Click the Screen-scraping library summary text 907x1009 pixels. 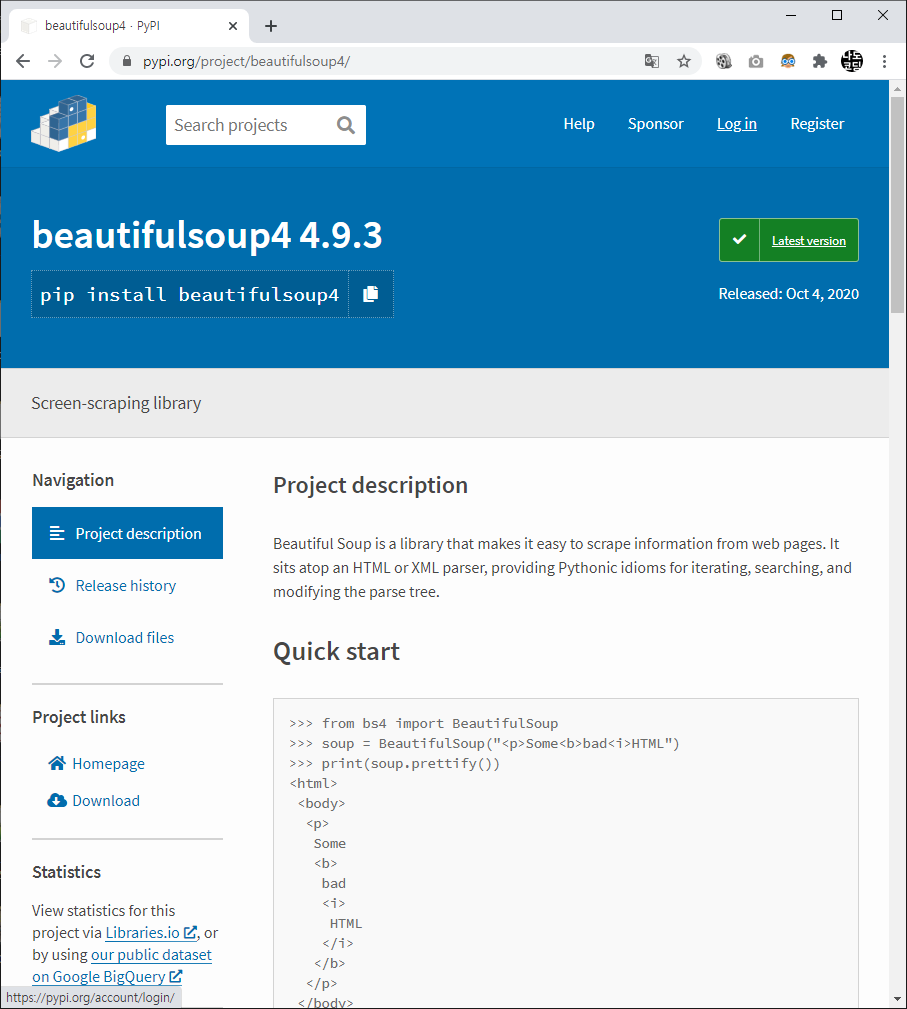tap(116, 403)
